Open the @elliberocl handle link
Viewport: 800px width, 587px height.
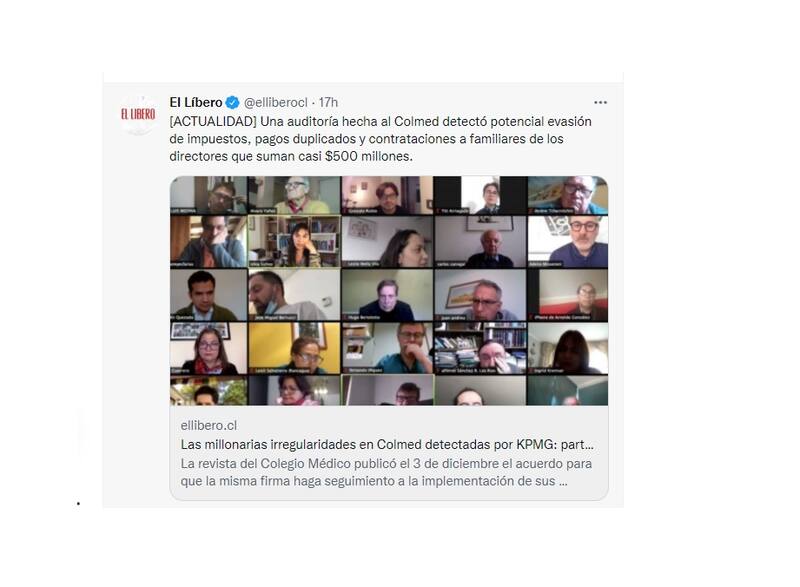[276, 103]
